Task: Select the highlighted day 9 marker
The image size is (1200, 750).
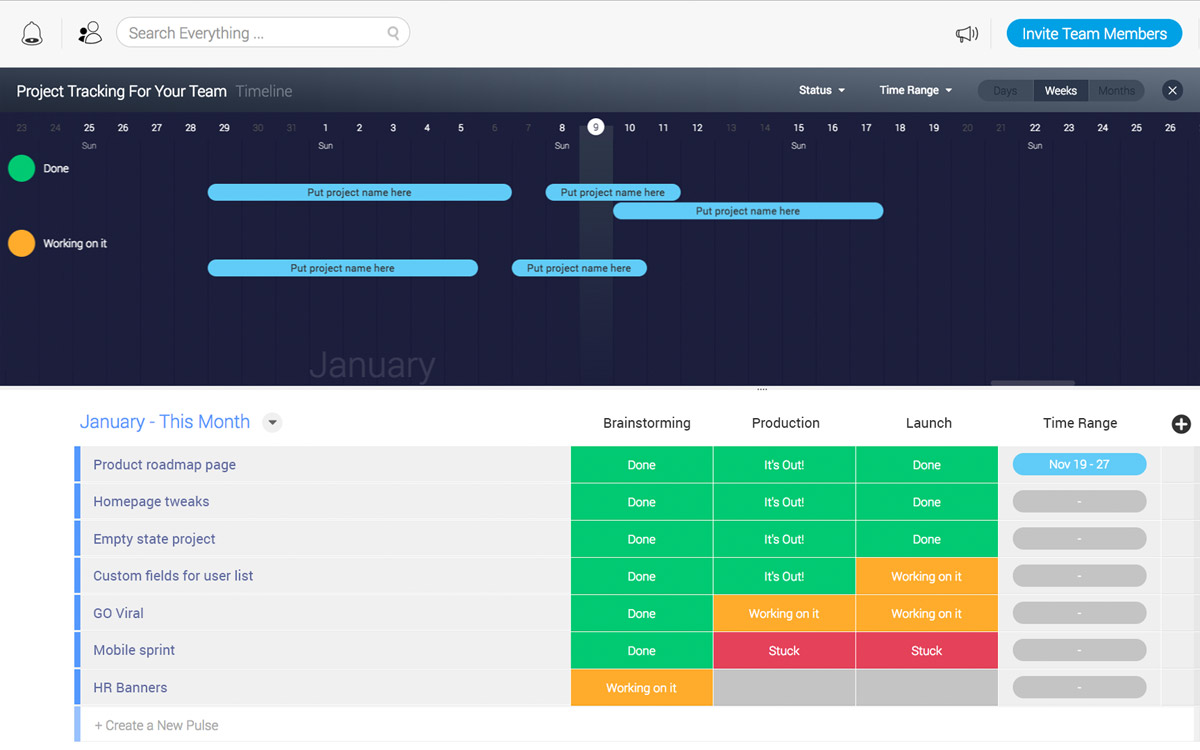Action: coord(596,127)
